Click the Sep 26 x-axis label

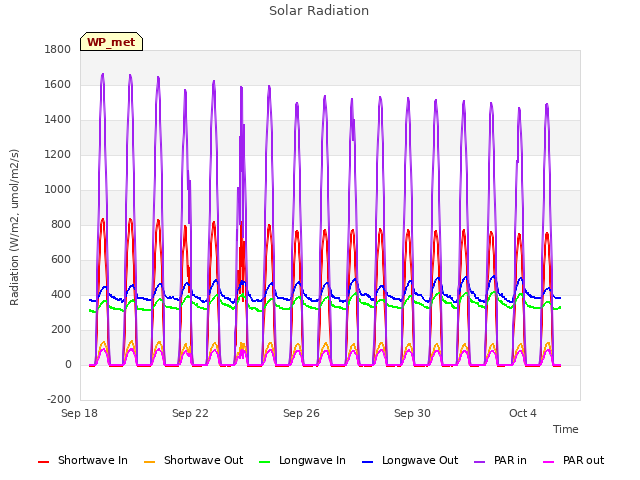tap(301, 413)
